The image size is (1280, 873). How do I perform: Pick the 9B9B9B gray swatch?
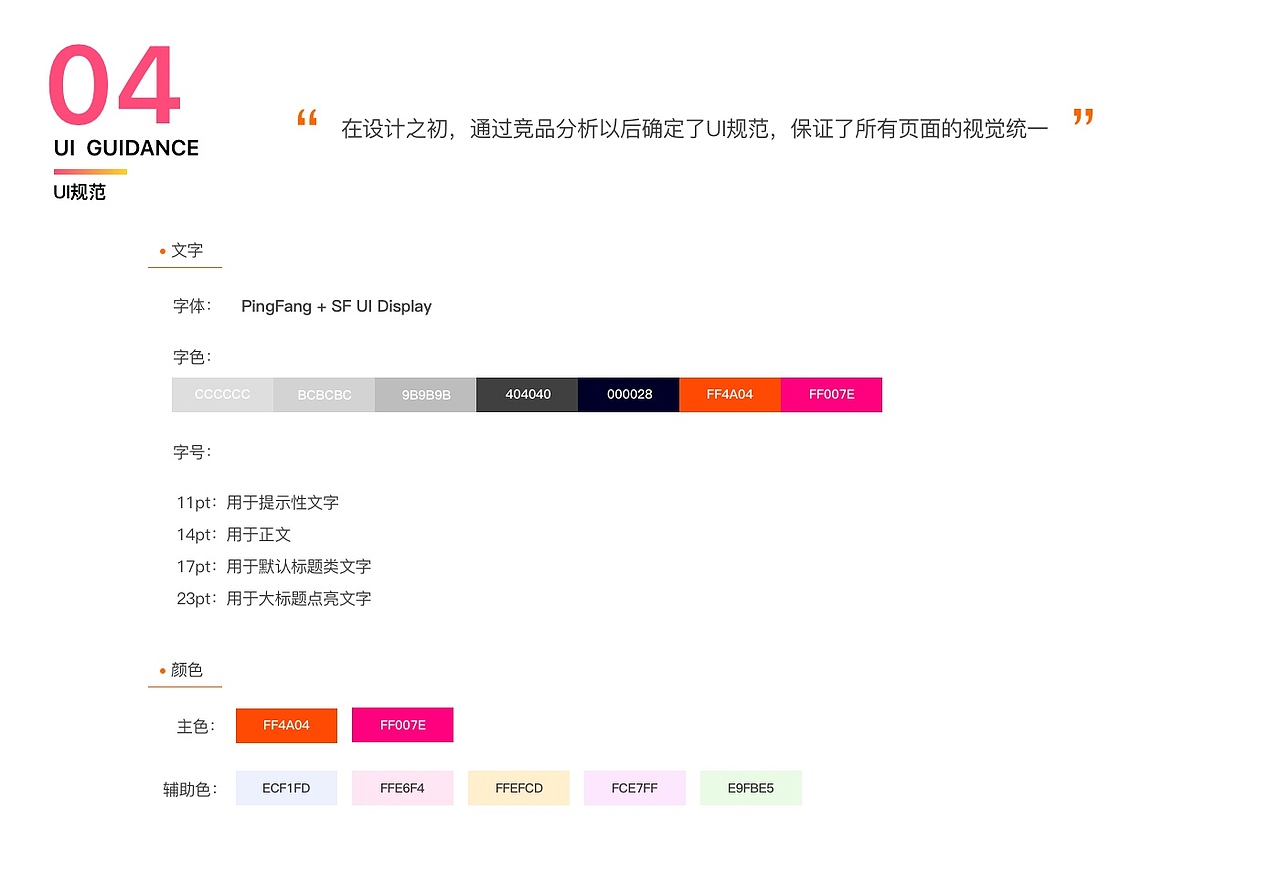coord(426,395)
